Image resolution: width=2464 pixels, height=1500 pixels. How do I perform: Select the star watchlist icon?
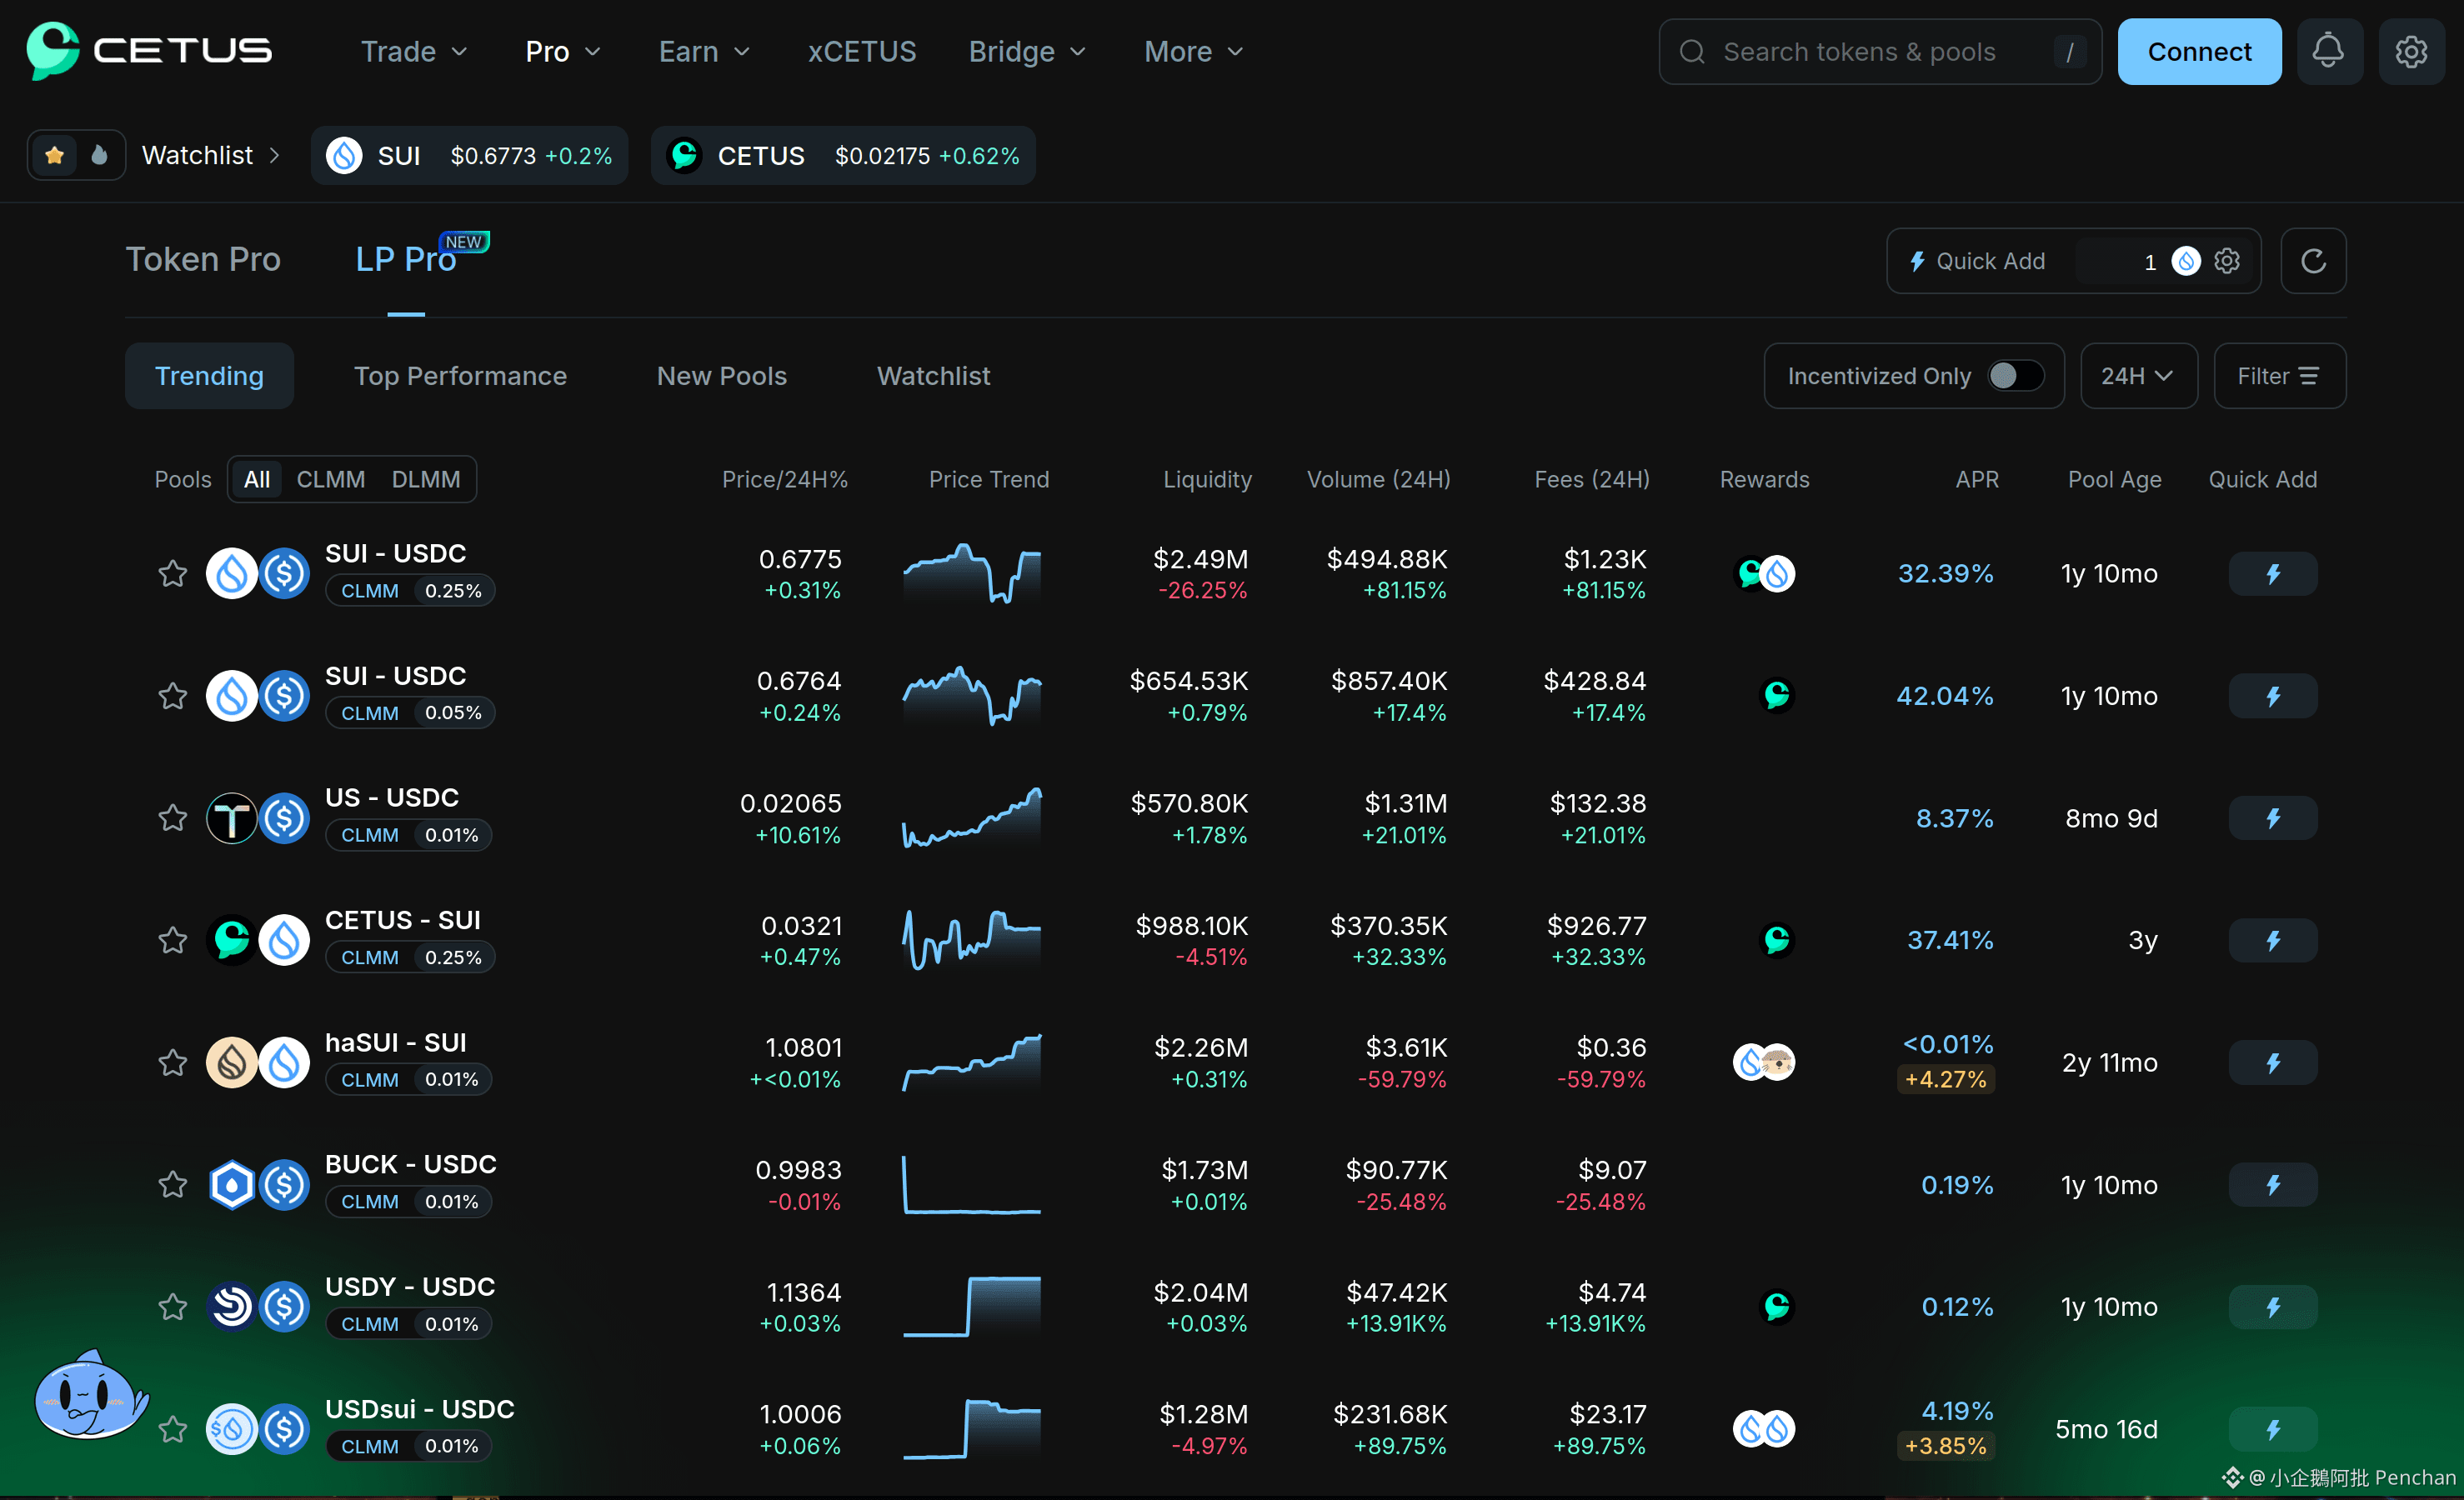[55, 155]
